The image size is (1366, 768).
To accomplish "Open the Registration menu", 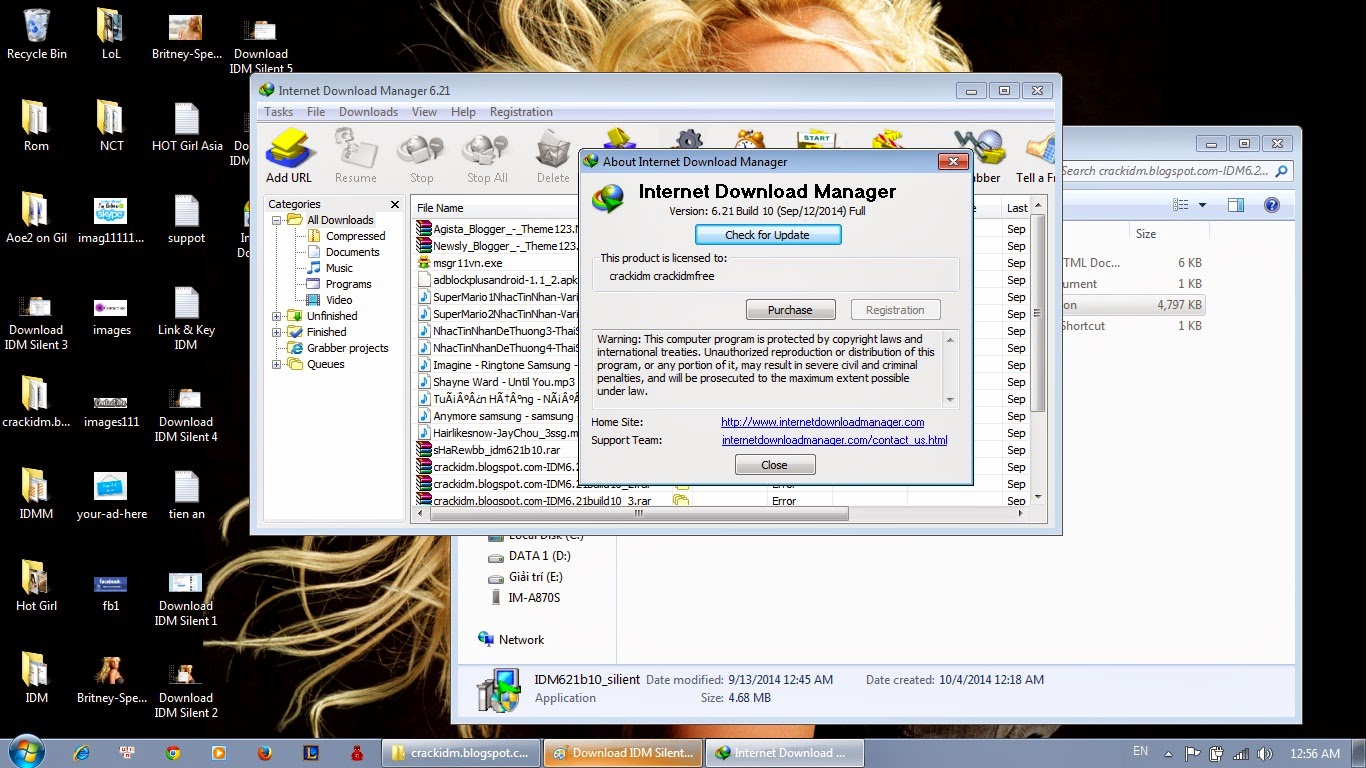I will click(x=521, y=112).
